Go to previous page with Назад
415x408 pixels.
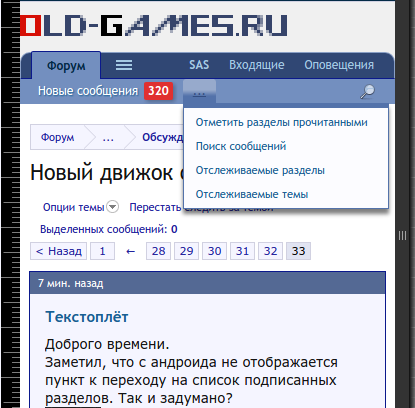pos(59,251)
